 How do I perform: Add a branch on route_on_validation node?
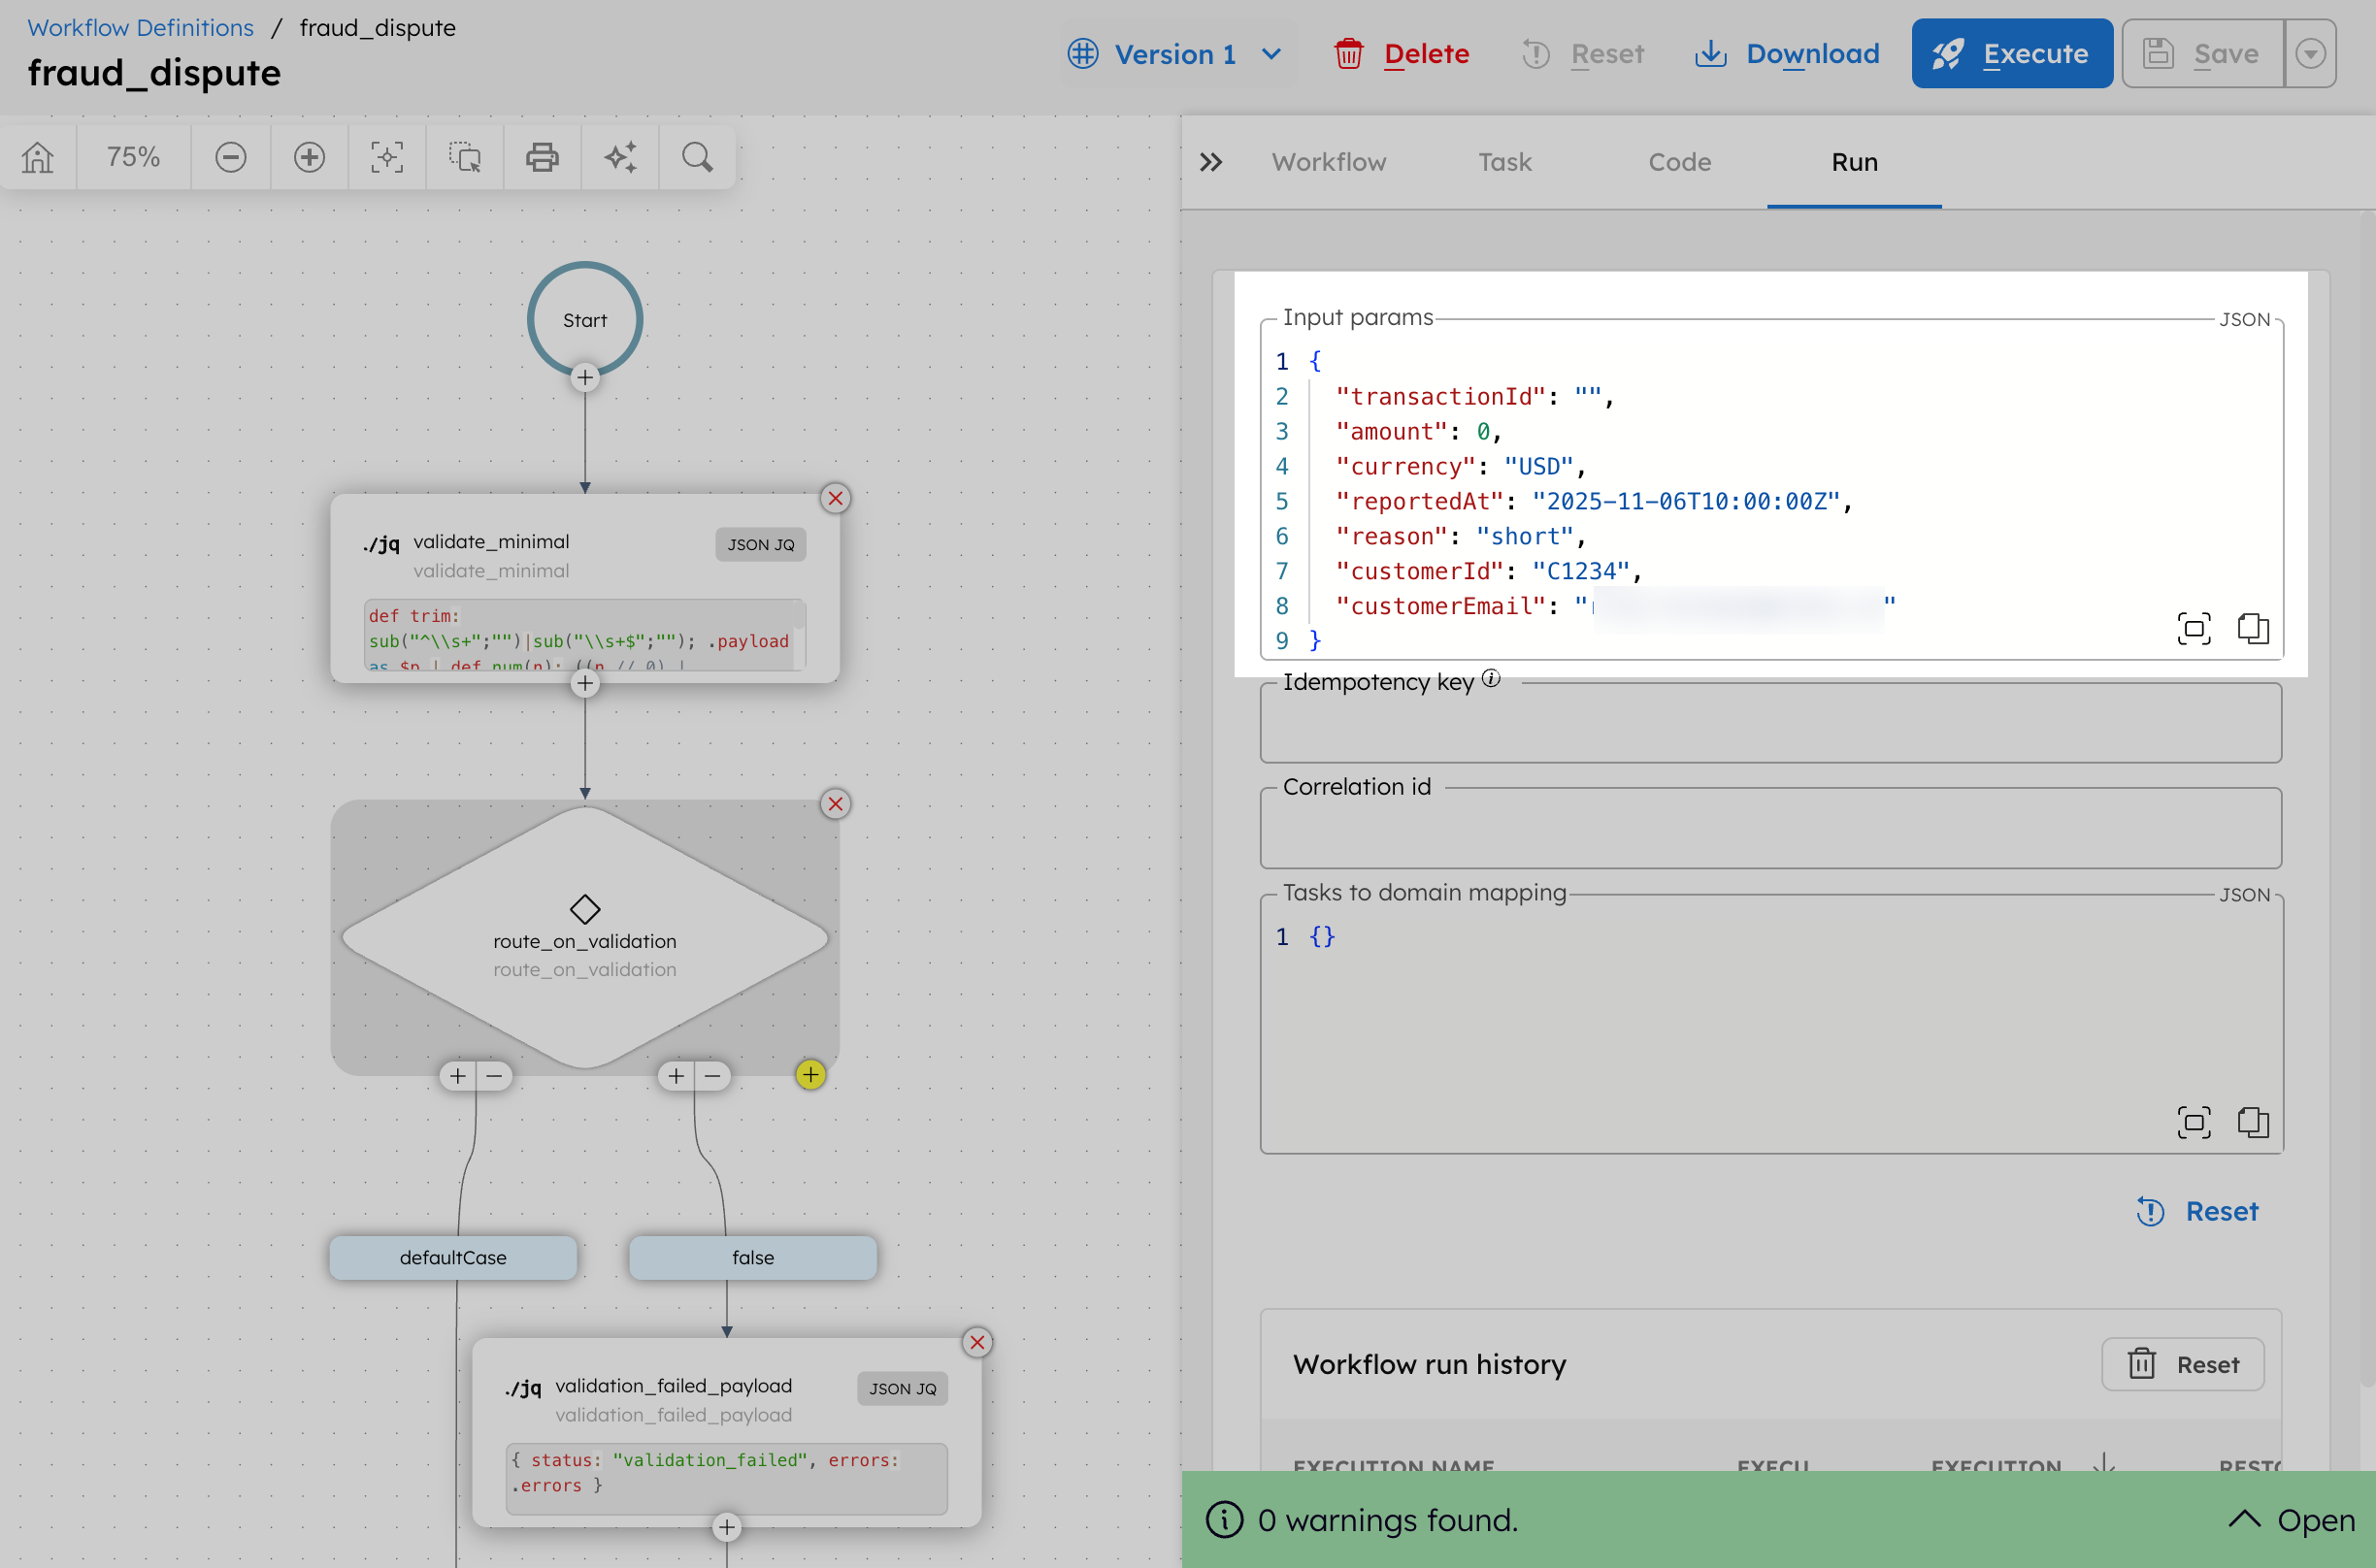(810, 1075)
